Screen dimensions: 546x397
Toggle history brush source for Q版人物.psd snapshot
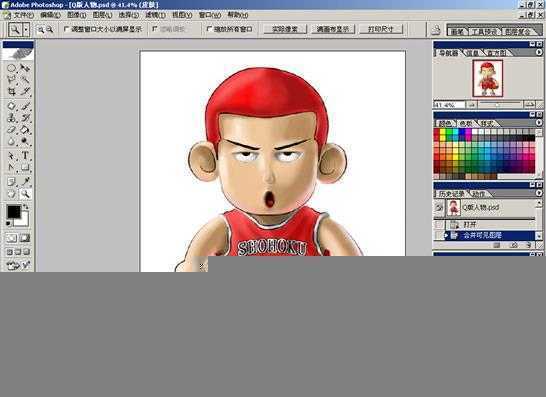439,208
